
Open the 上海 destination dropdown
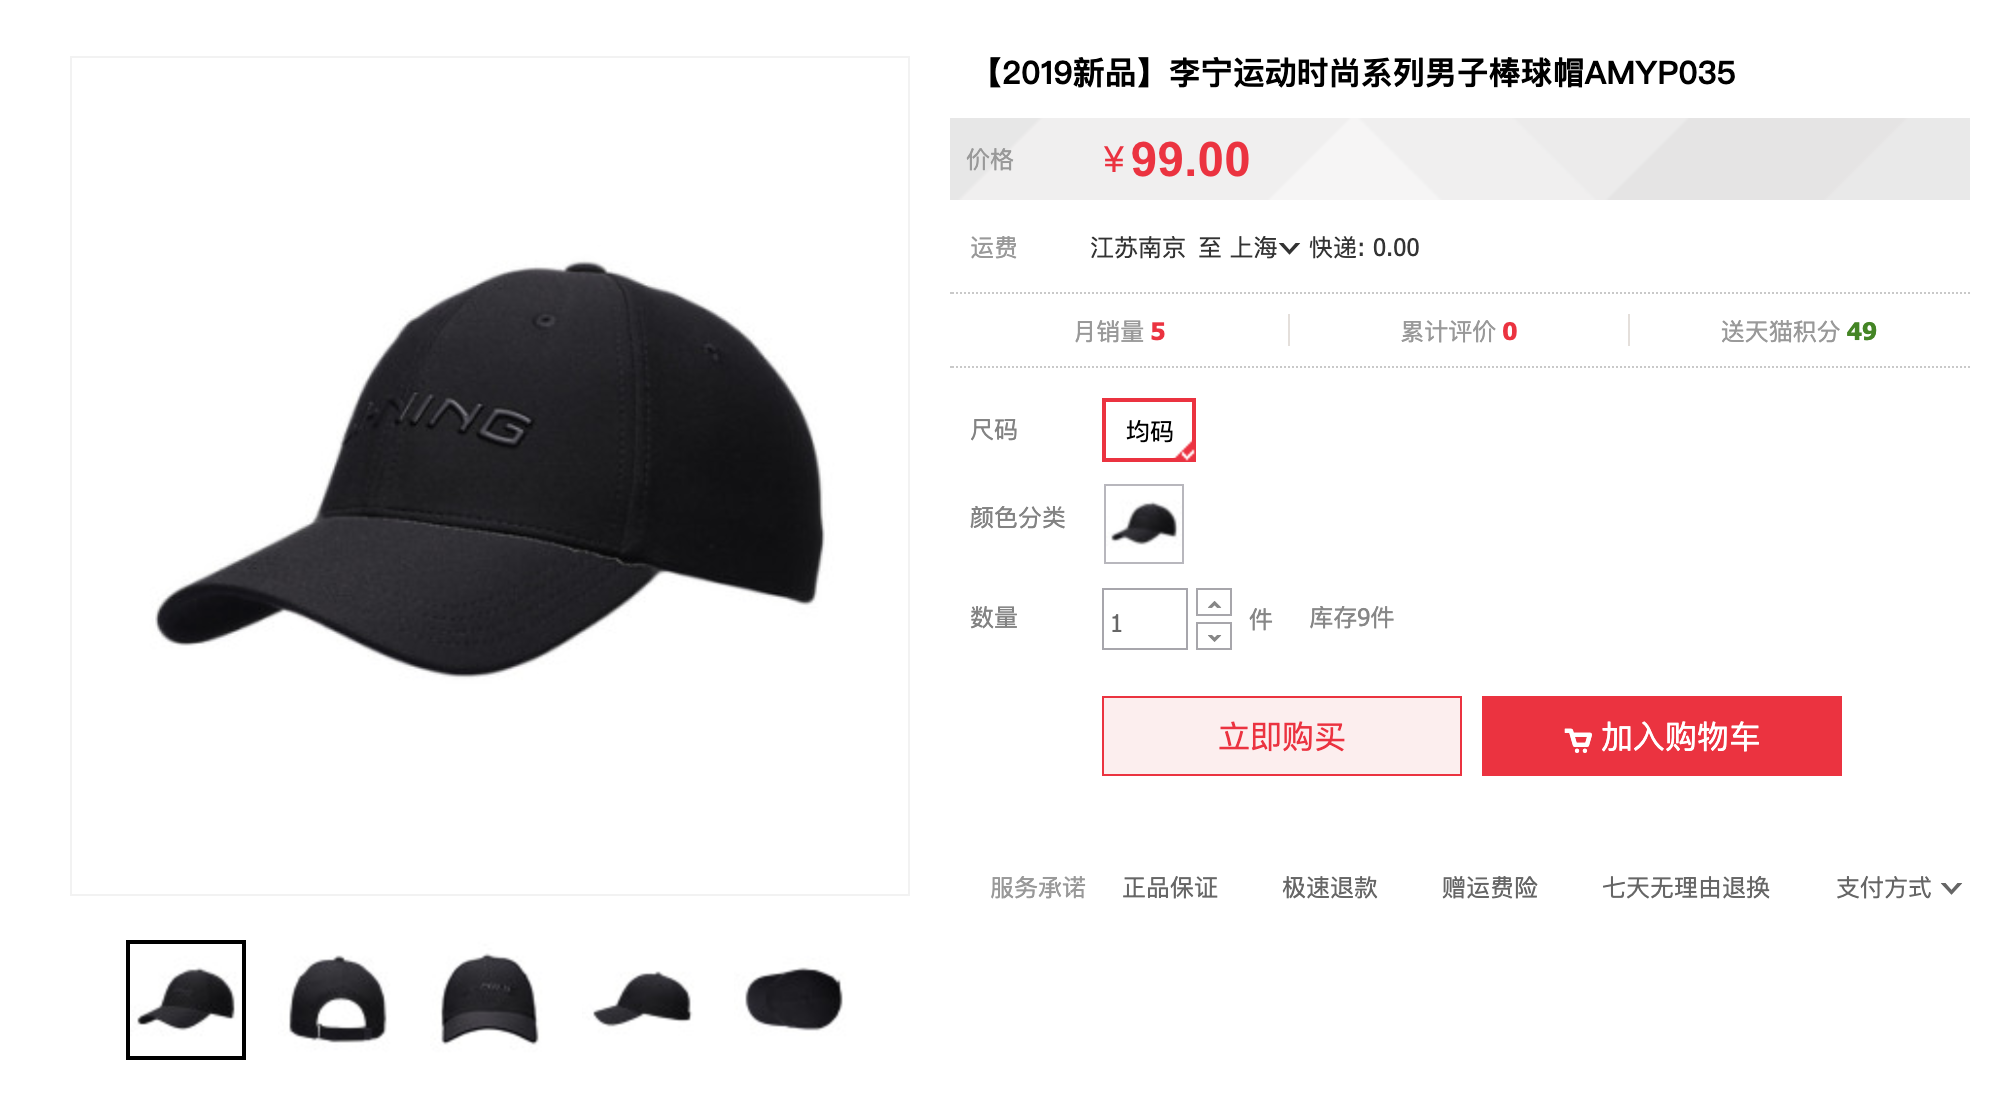[1264, 248]
